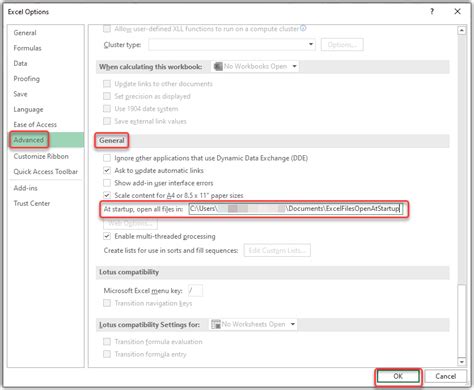Toggle Save external link values
This screenshot has width=474, height=390.
tap(107, 121)
